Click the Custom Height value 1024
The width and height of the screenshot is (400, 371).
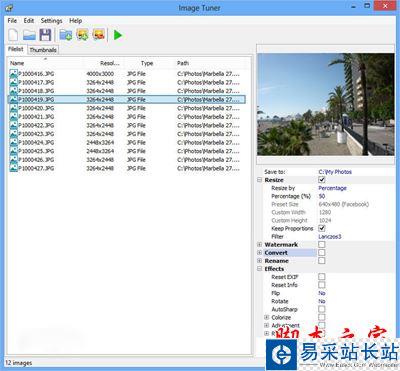click(x=325, y=220)
